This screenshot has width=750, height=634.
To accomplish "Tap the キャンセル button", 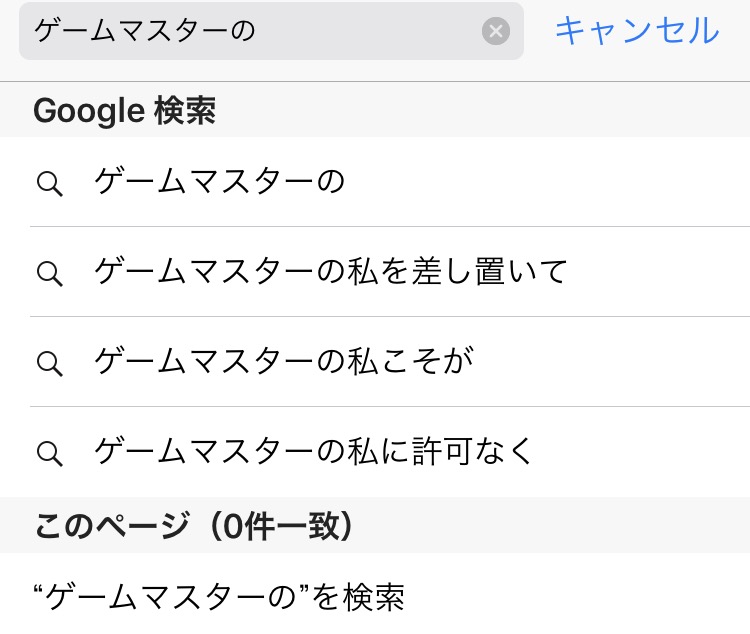I will (x=636, y=31).
